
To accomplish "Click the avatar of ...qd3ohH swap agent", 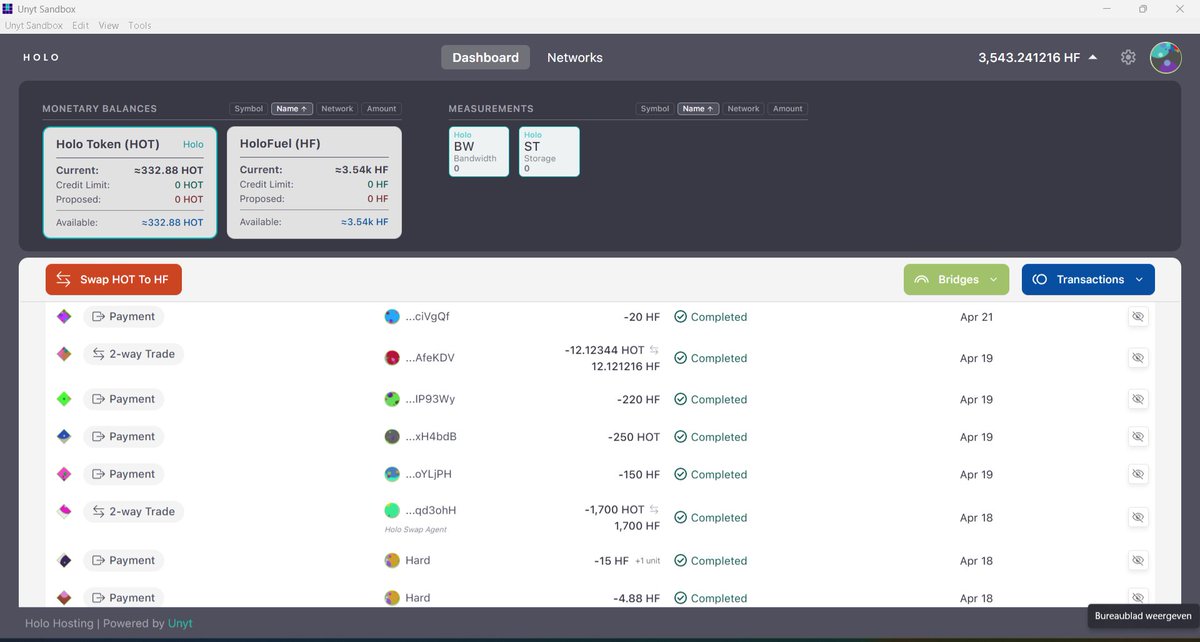I will (x=392, y=510).
